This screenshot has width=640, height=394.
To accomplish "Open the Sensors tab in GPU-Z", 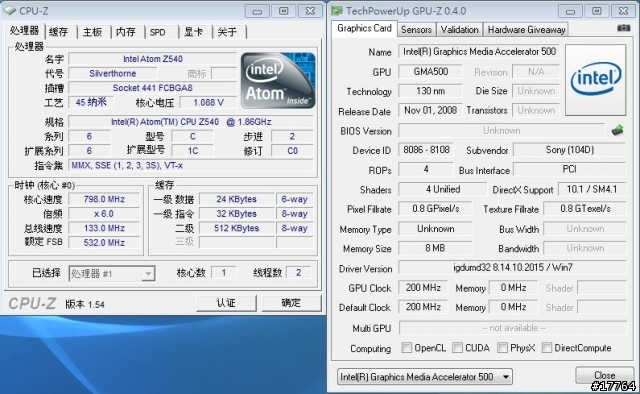I will tap(416, 29).
